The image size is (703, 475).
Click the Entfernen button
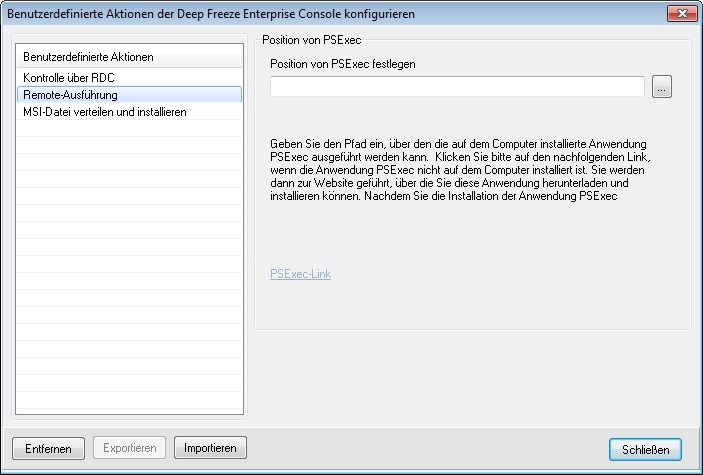tap(48, 448)
